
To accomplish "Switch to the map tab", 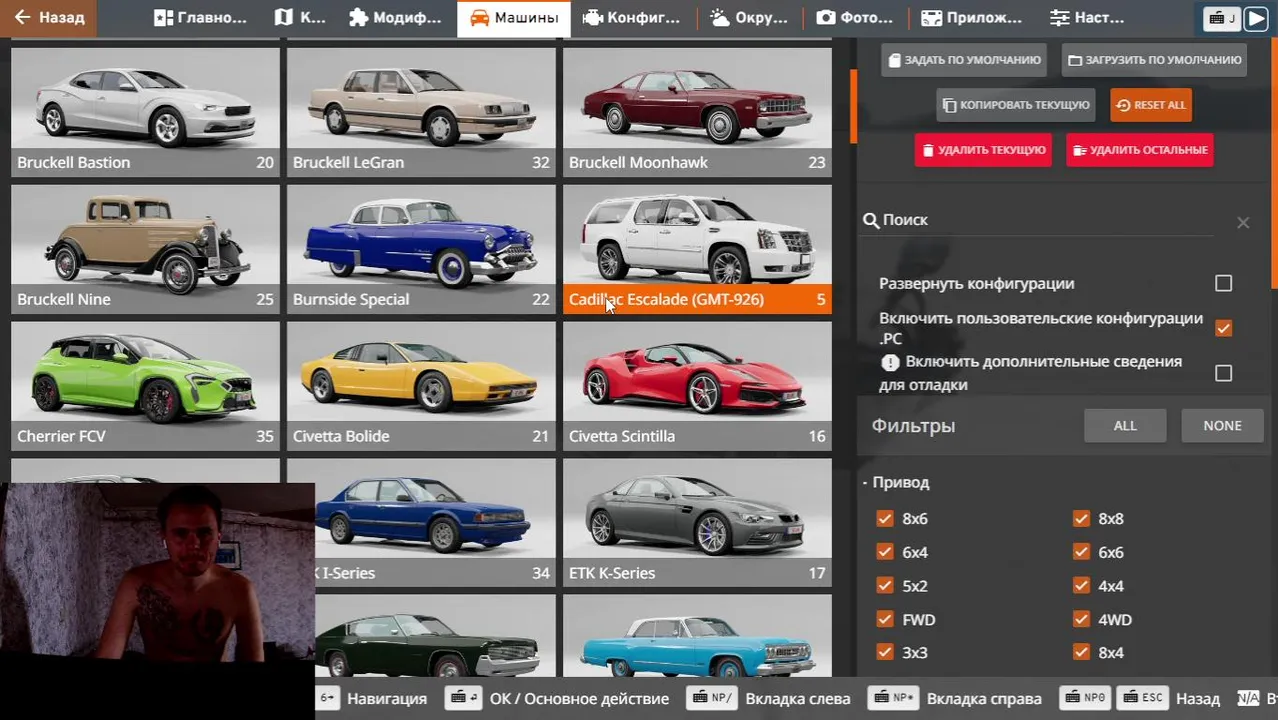I will pyautogui.click(x=300, y=18).
